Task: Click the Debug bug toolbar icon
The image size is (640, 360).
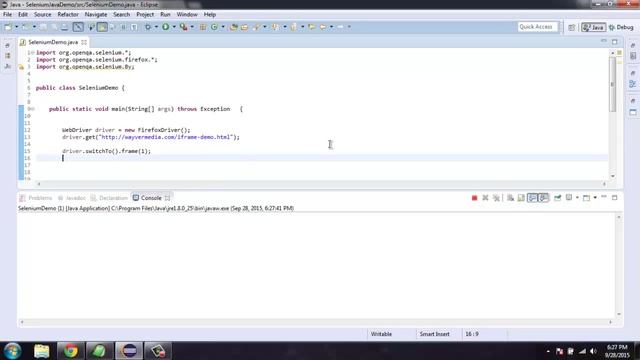Action: [148, 27]
